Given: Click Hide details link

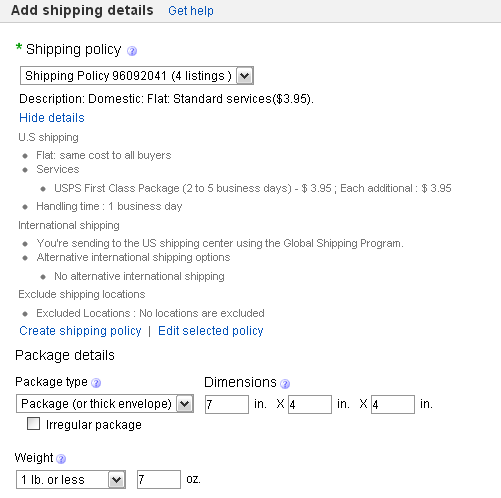Looking at the screenshot, I should (x=52, y=118).
